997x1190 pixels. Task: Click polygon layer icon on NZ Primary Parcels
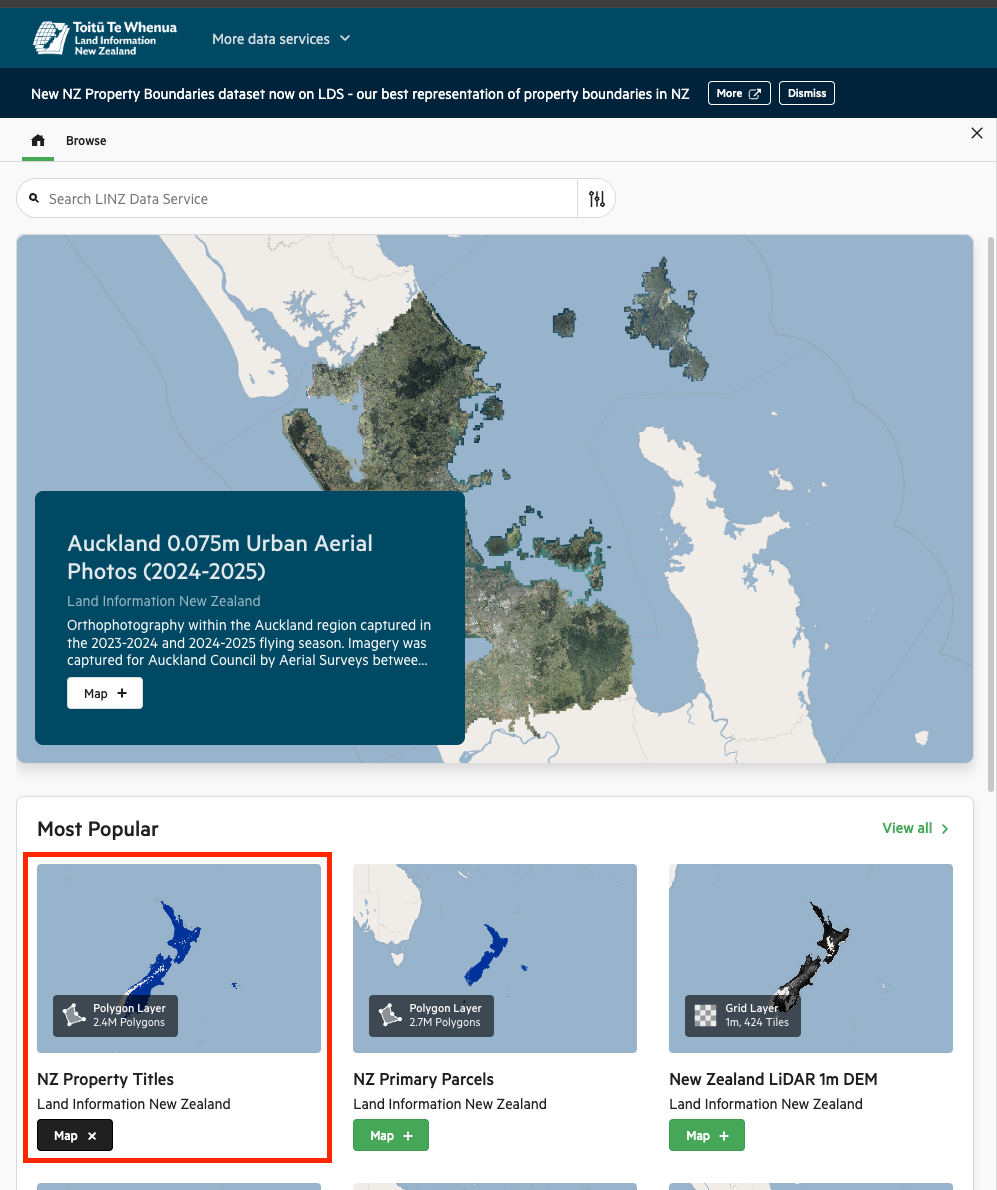389,1015
